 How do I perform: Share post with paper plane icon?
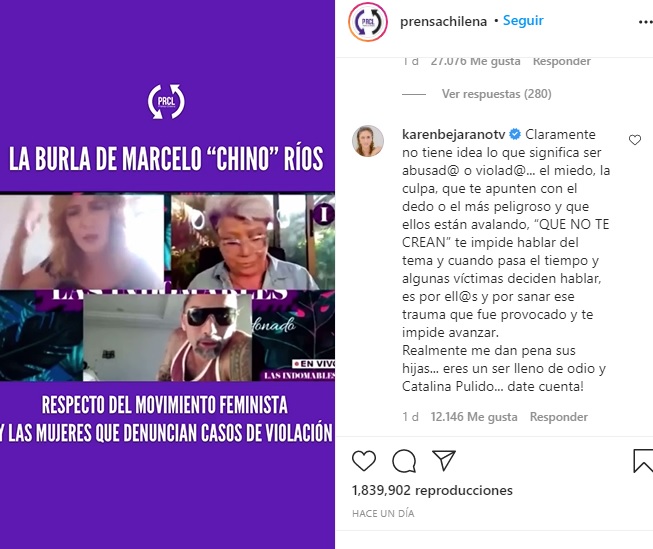(x=444, y=460)
